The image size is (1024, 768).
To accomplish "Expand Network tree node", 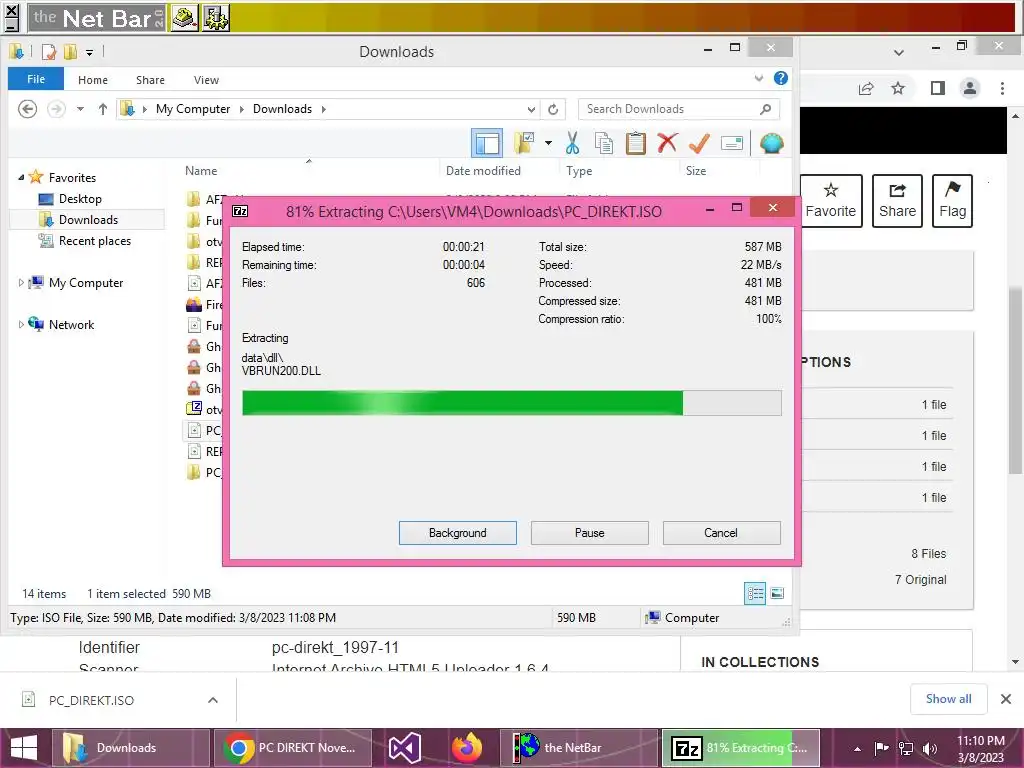I will pos(21,325).
